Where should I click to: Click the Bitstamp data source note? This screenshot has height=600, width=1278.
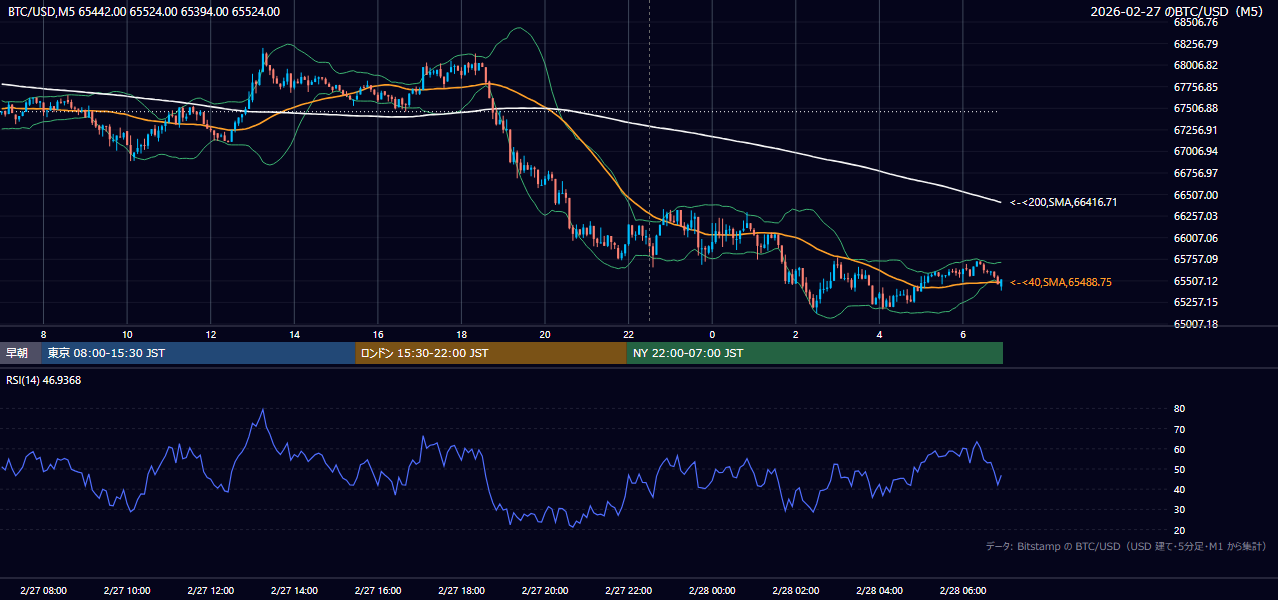point(1126,546)
